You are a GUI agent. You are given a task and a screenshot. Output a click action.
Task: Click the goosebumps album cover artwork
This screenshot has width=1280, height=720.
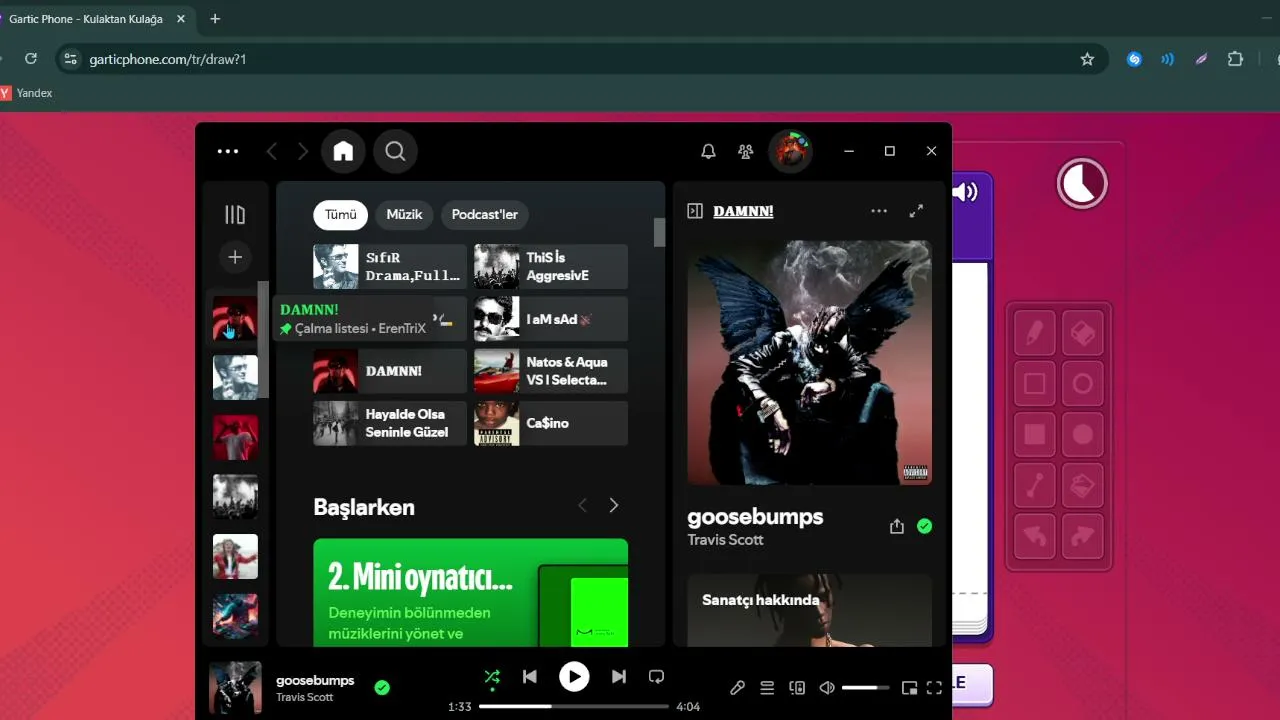tap(810, 362)
